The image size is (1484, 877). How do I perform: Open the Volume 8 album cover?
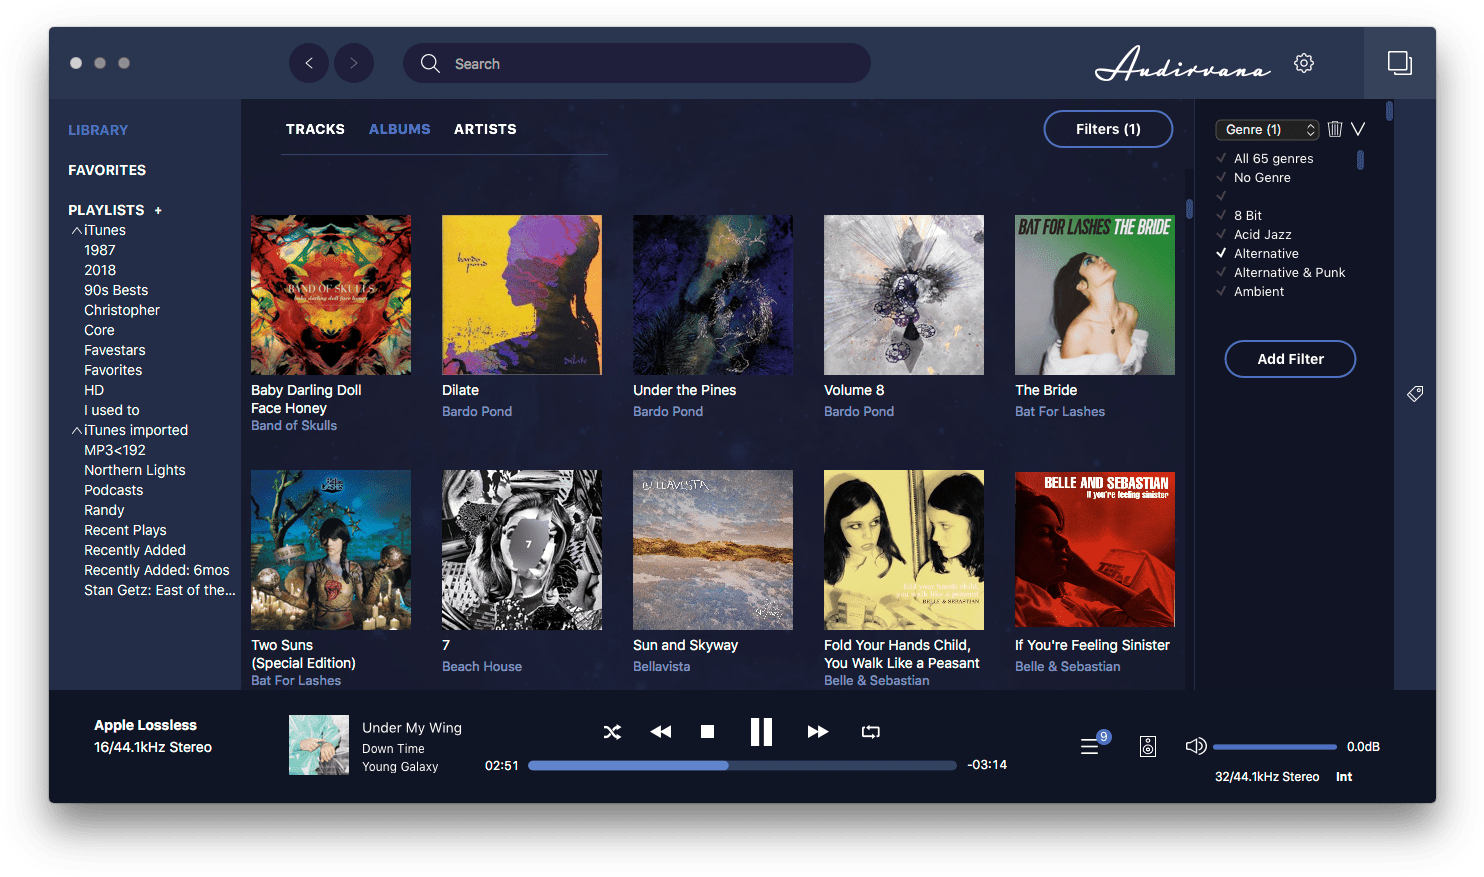pos(904,295)
